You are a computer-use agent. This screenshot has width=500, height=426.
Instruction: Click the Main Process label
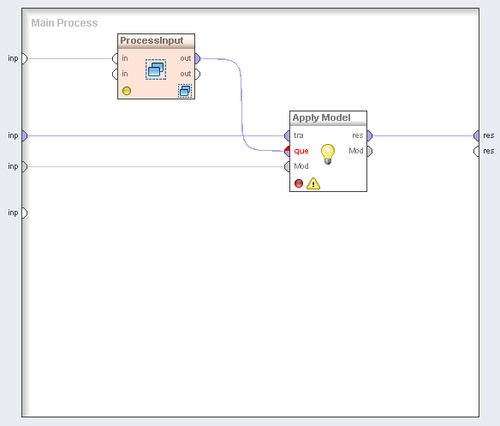pos(64,23)
